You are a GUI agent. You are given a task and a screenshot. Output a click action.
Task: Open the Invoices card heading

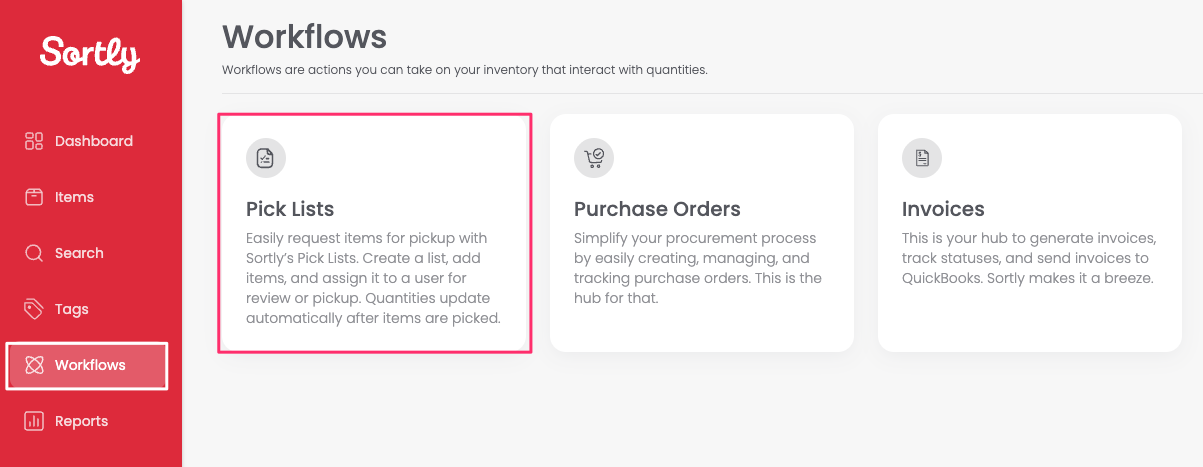(x=943, y=209)
